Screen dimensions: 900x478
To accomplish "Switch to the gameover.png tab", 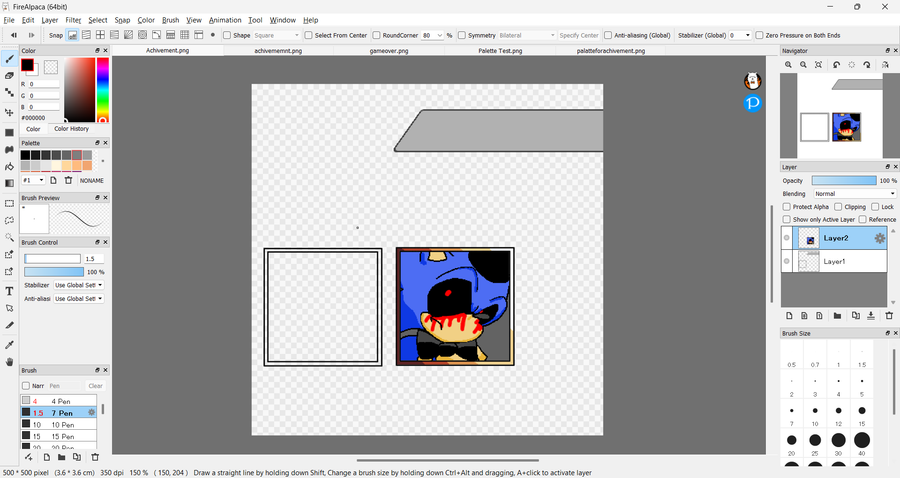I will [x=389, y=50].
